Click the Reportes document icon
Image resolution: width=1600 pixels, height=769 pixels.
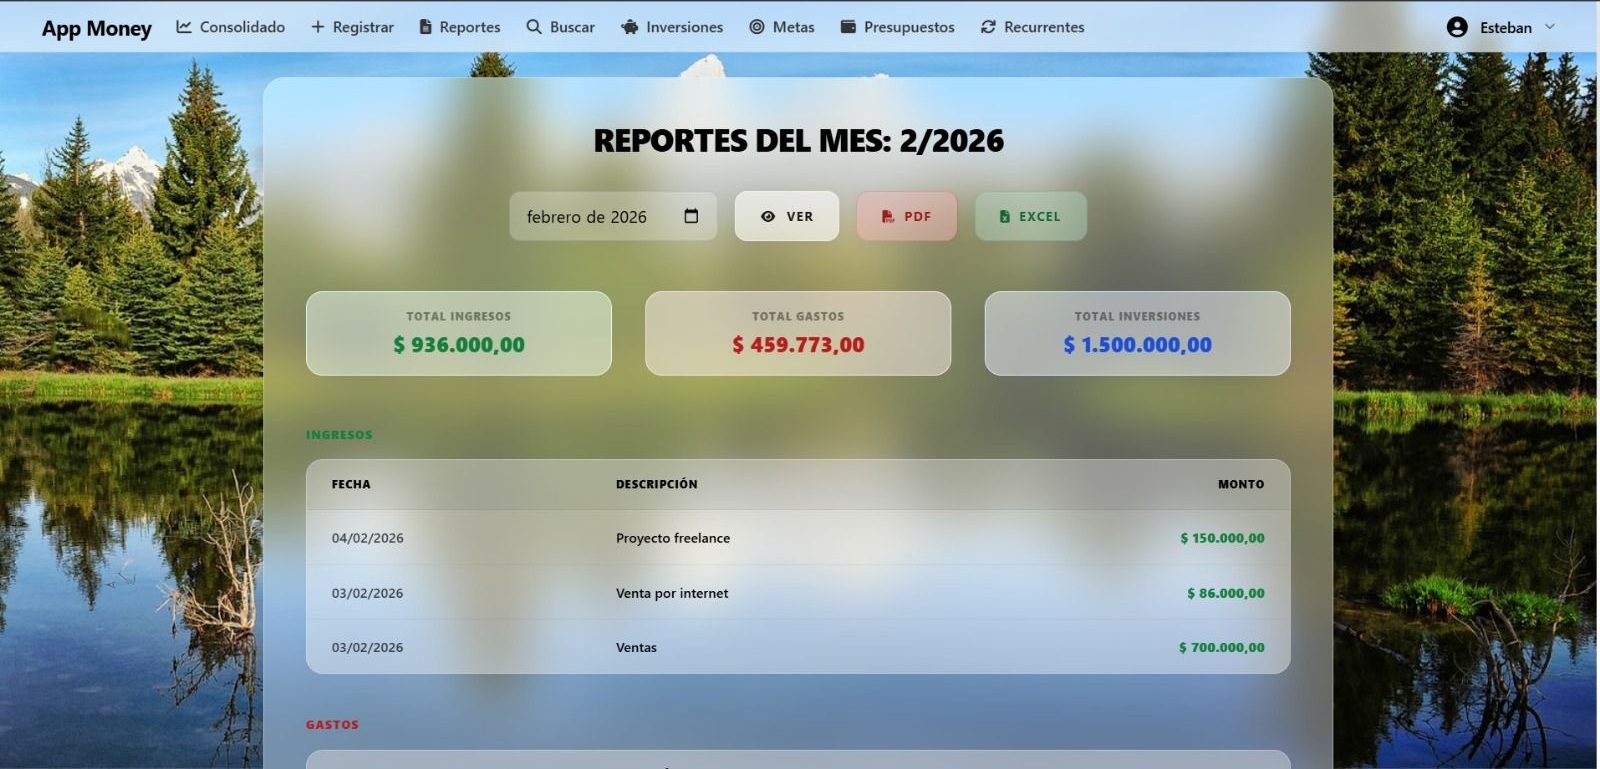425,27
